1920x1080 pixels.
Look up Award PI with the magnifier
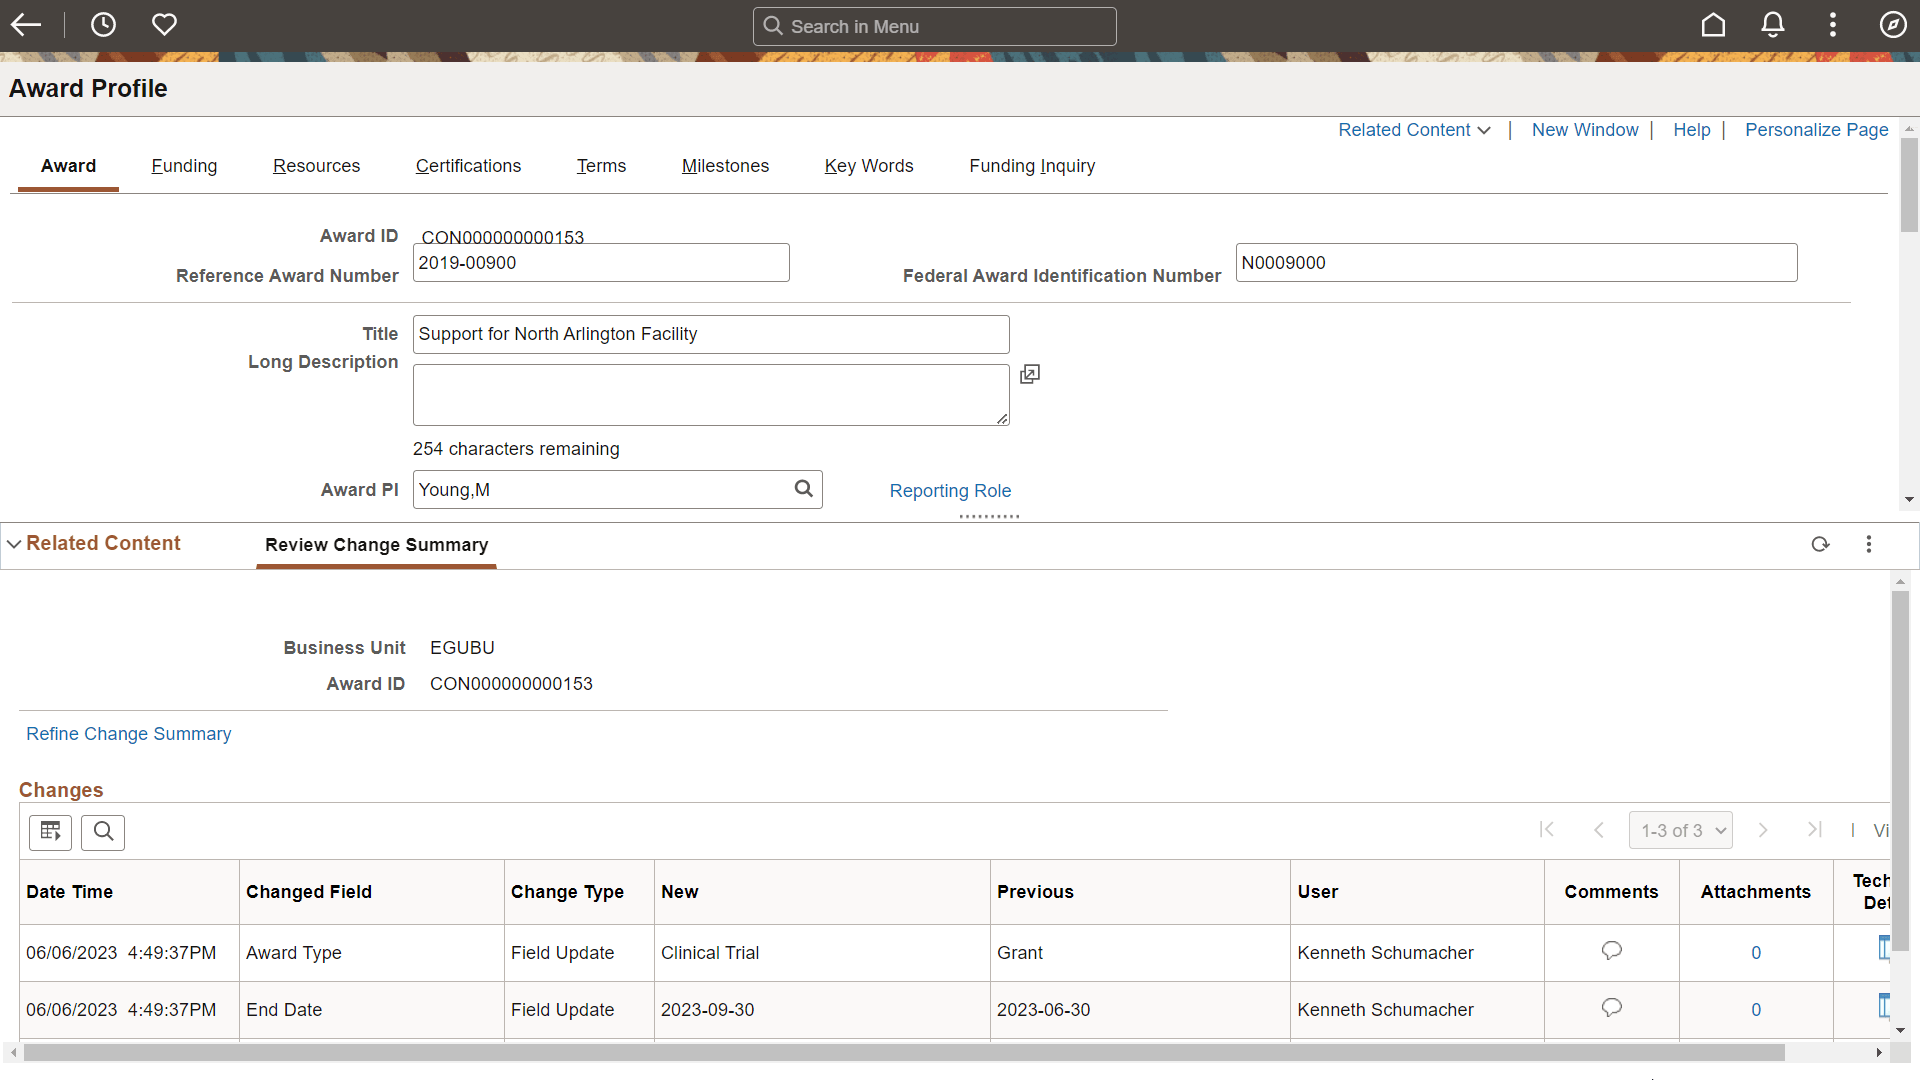803,489
